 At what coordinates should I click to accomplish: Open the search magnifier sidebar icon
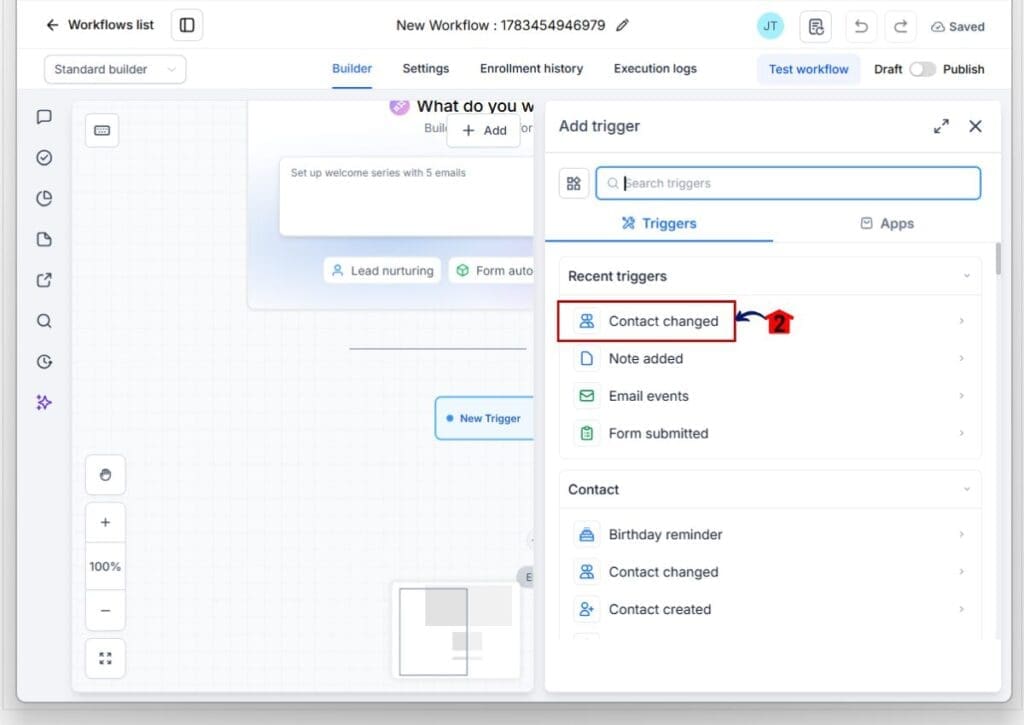[44, 321]
